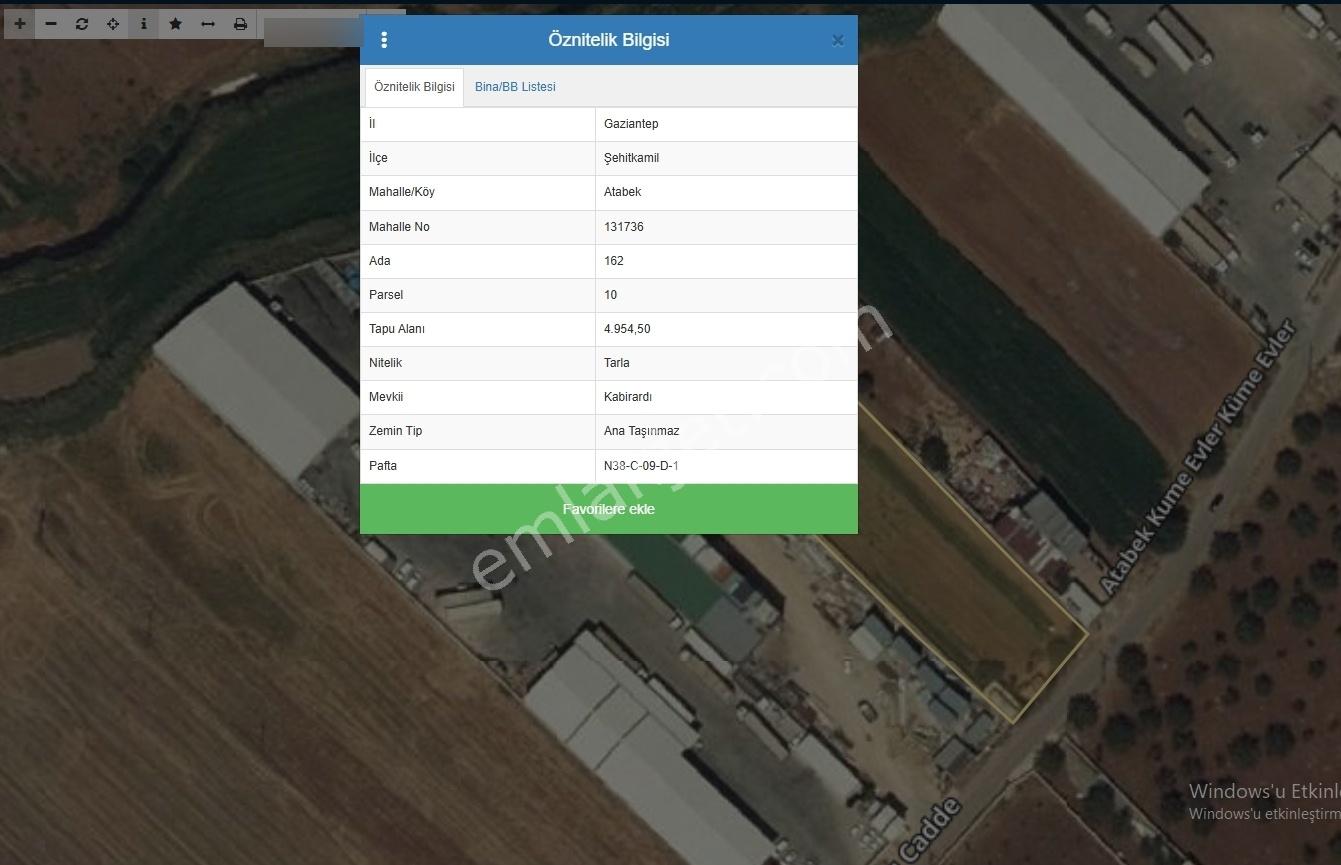The width and height of the screenshot is (1341, 865).
Task: Click the Ada row value 162
Action: point(614,261)
